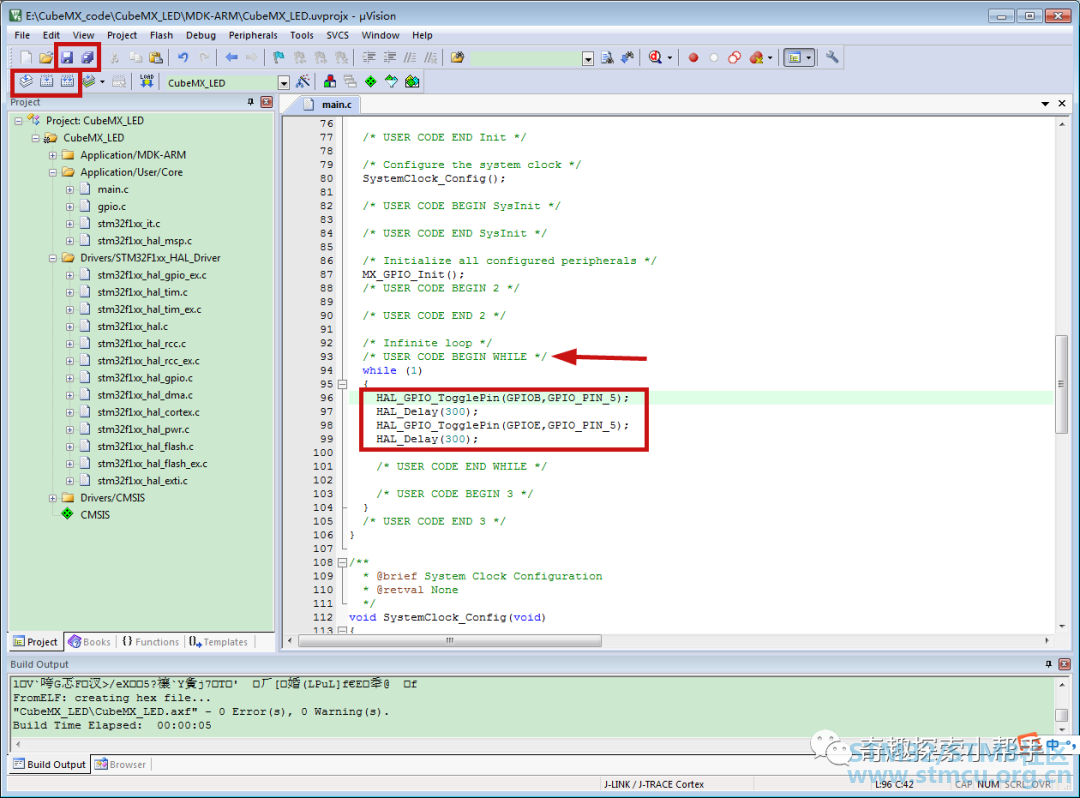
Task: Click the Save All icon
Action: (x=87, y=58)
